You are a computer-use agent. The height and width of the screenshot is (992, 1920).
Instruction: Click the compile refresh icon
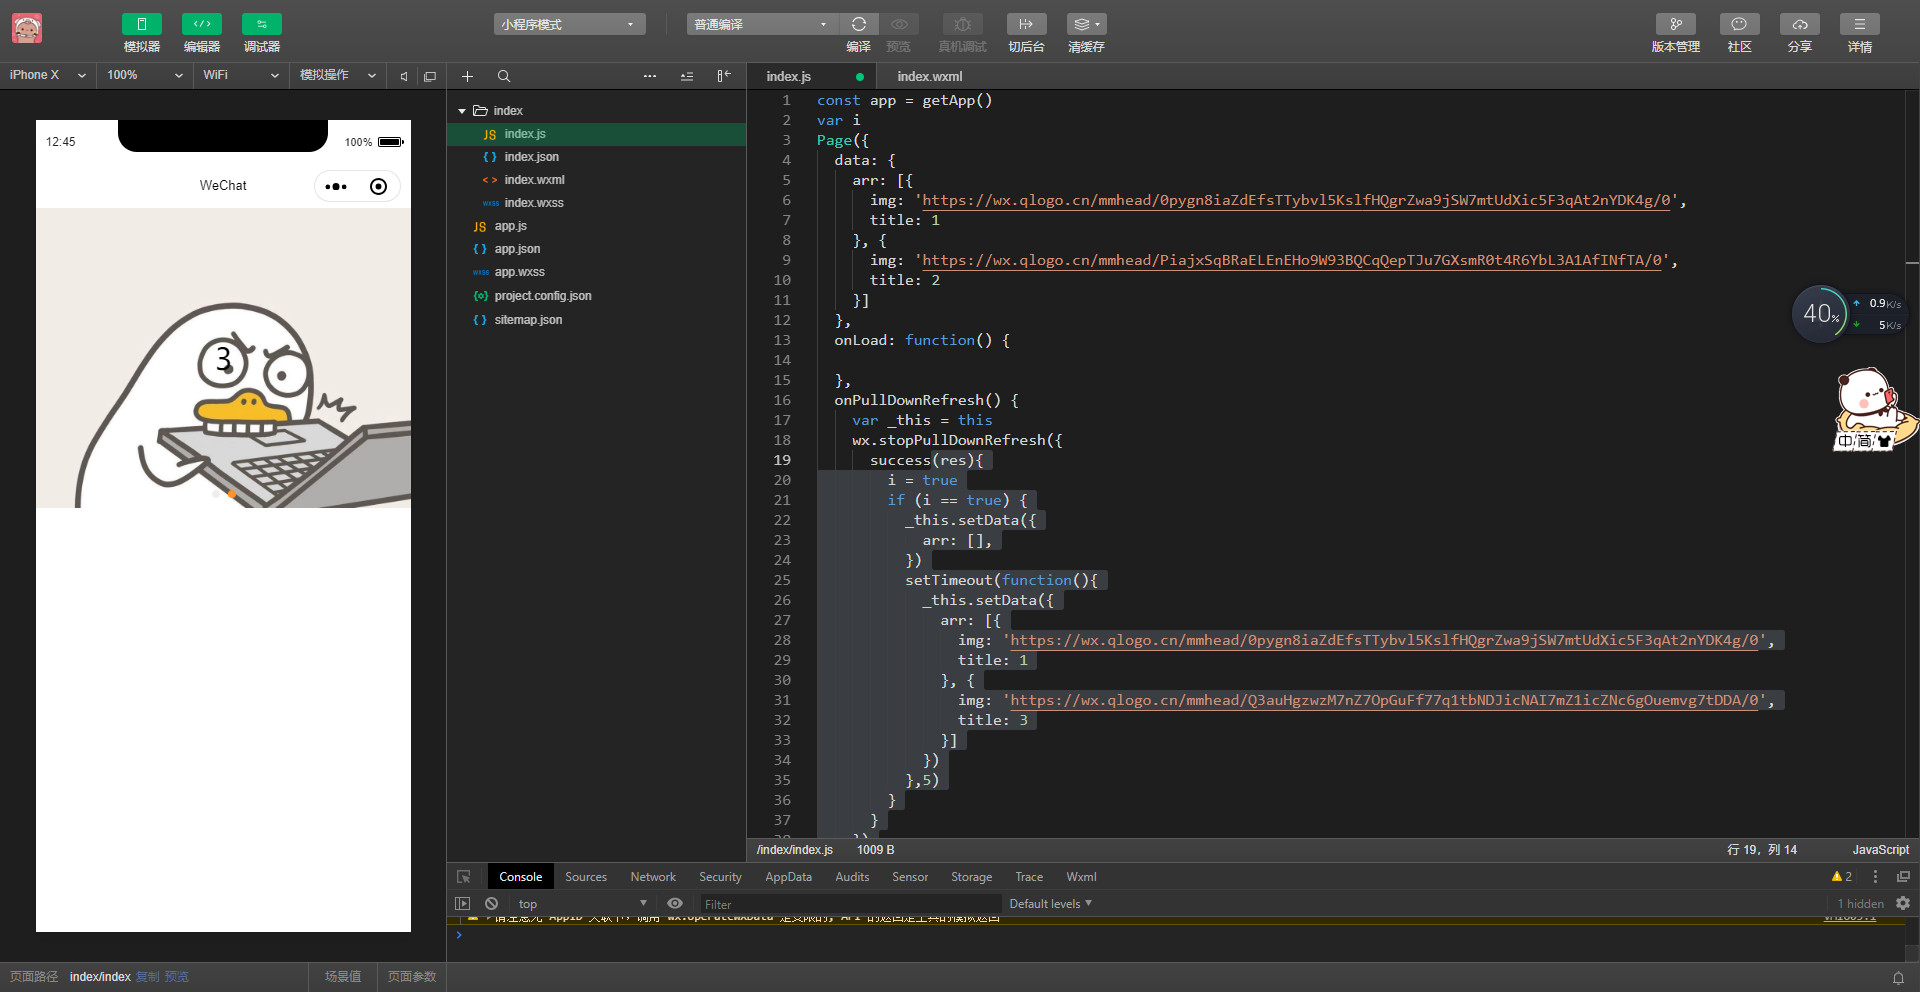pyautogui.click(x=858, y=24)
